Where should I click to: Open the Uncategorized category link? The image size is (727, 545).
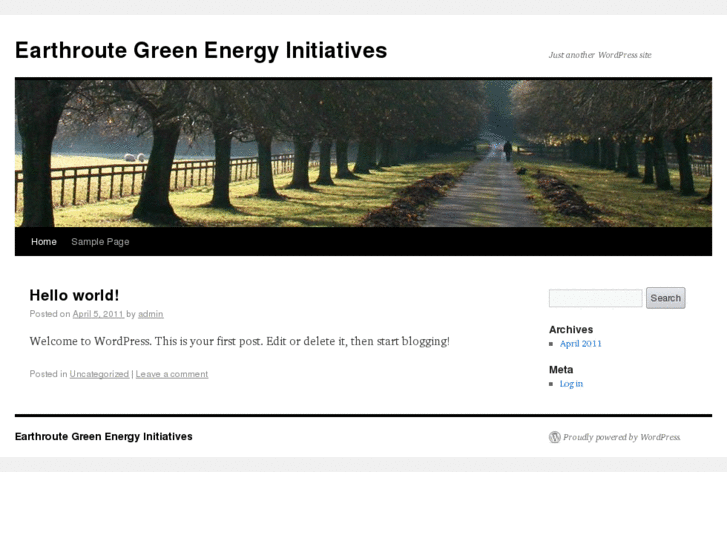[99, 374]
